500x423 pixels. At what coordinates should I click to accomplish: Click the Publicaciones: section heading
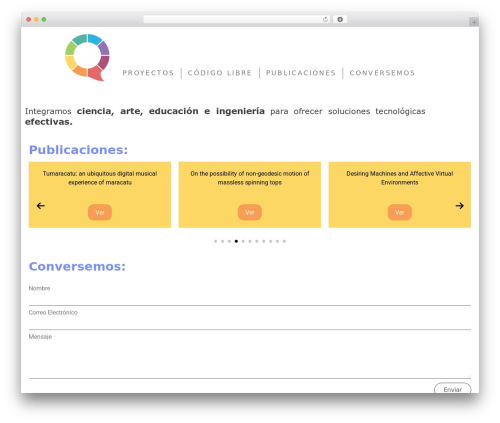coord(78,150)
